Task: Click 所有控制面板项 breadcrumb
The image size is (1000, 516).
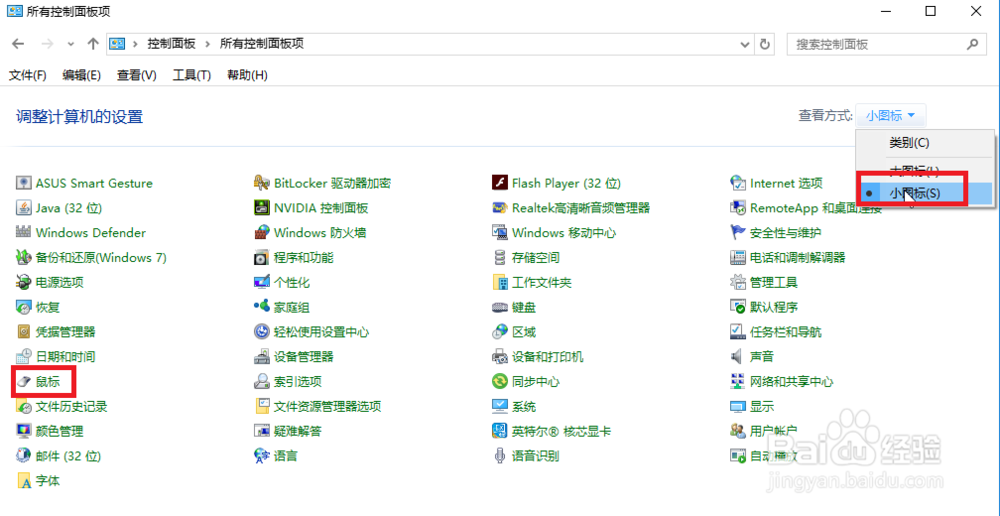Action: pyautogui.click(x=261, y=44)
